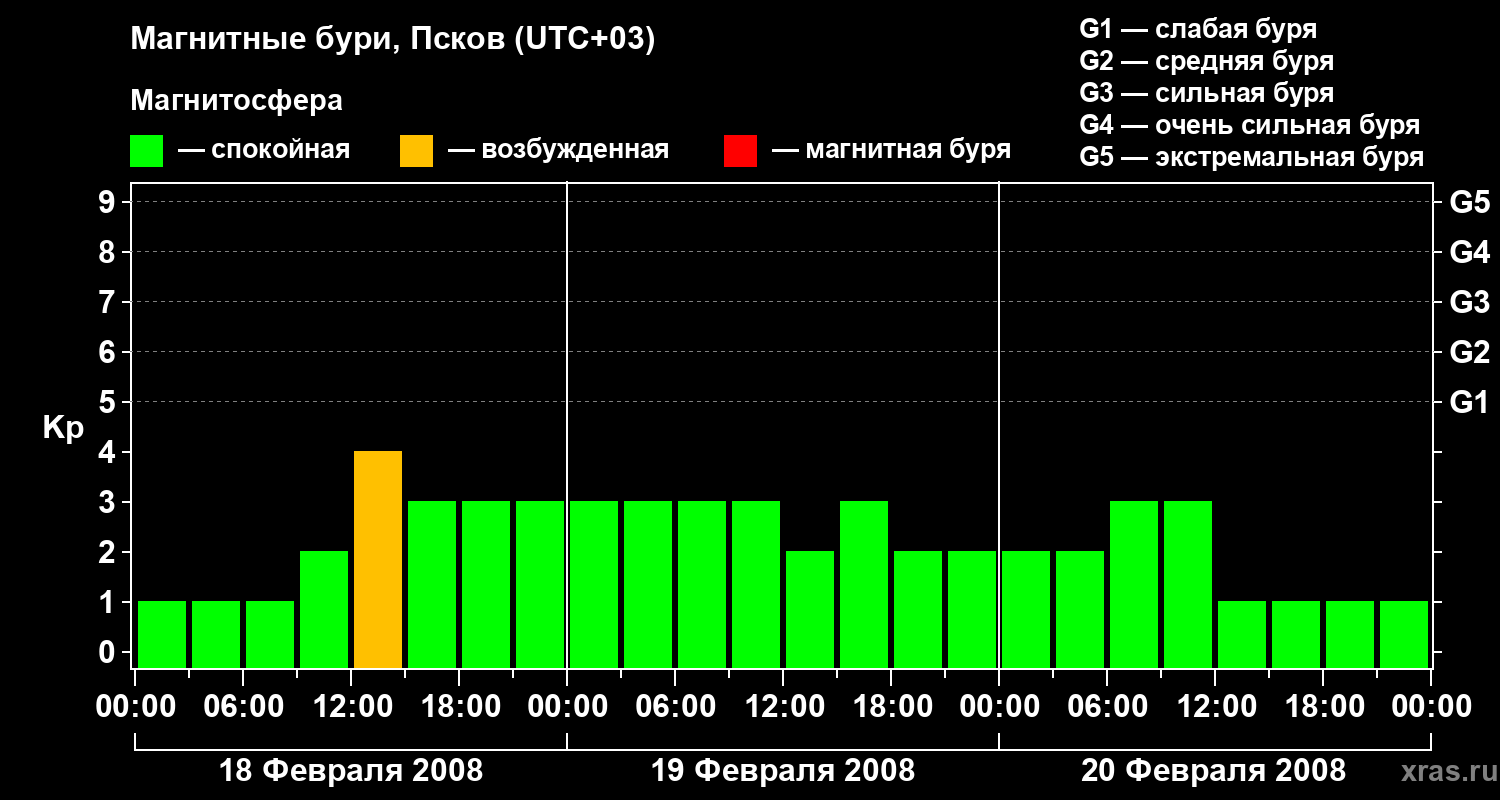This screenshot has width=1500, height=800.
Task: Click the '12:00' time label above 20 Февраля
Action: click(x=1215, y=707)
